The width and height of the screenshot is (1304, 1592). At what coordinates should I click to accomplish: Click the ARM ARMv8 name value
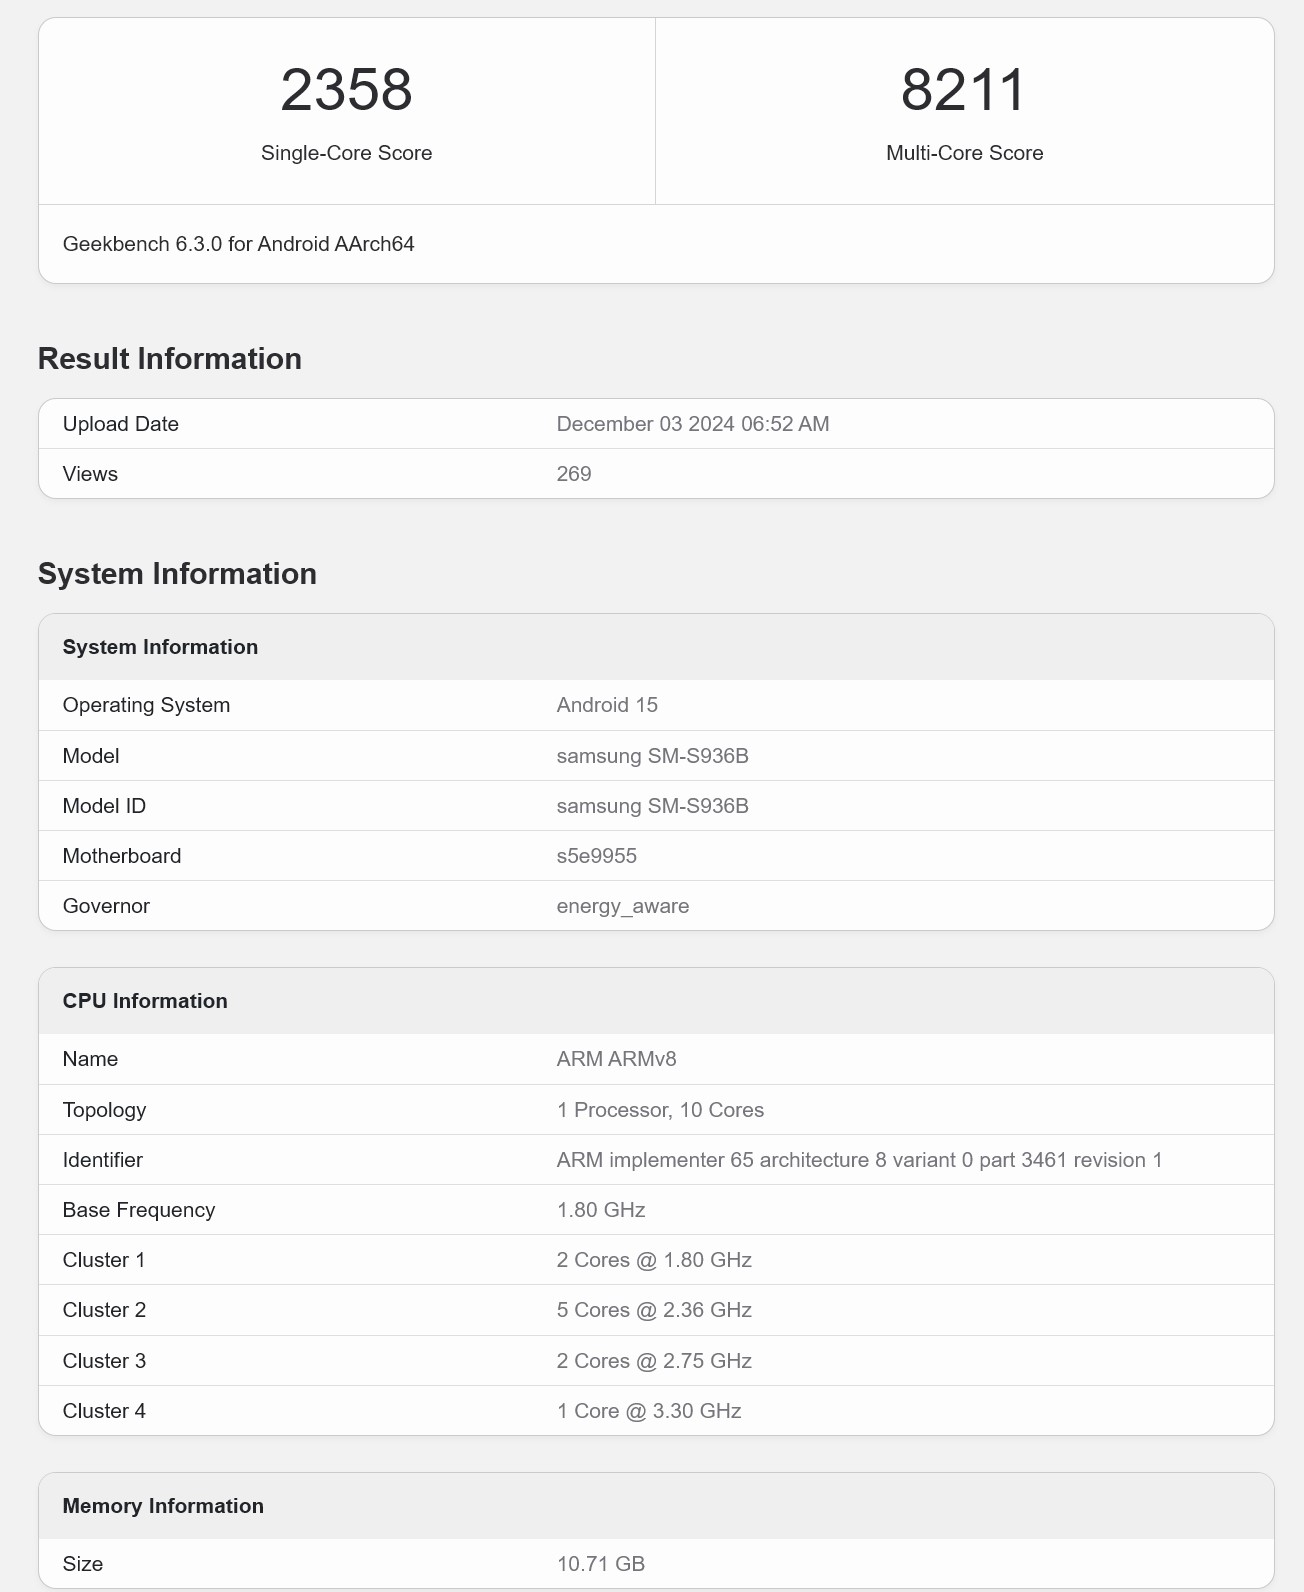point(616,1059)
